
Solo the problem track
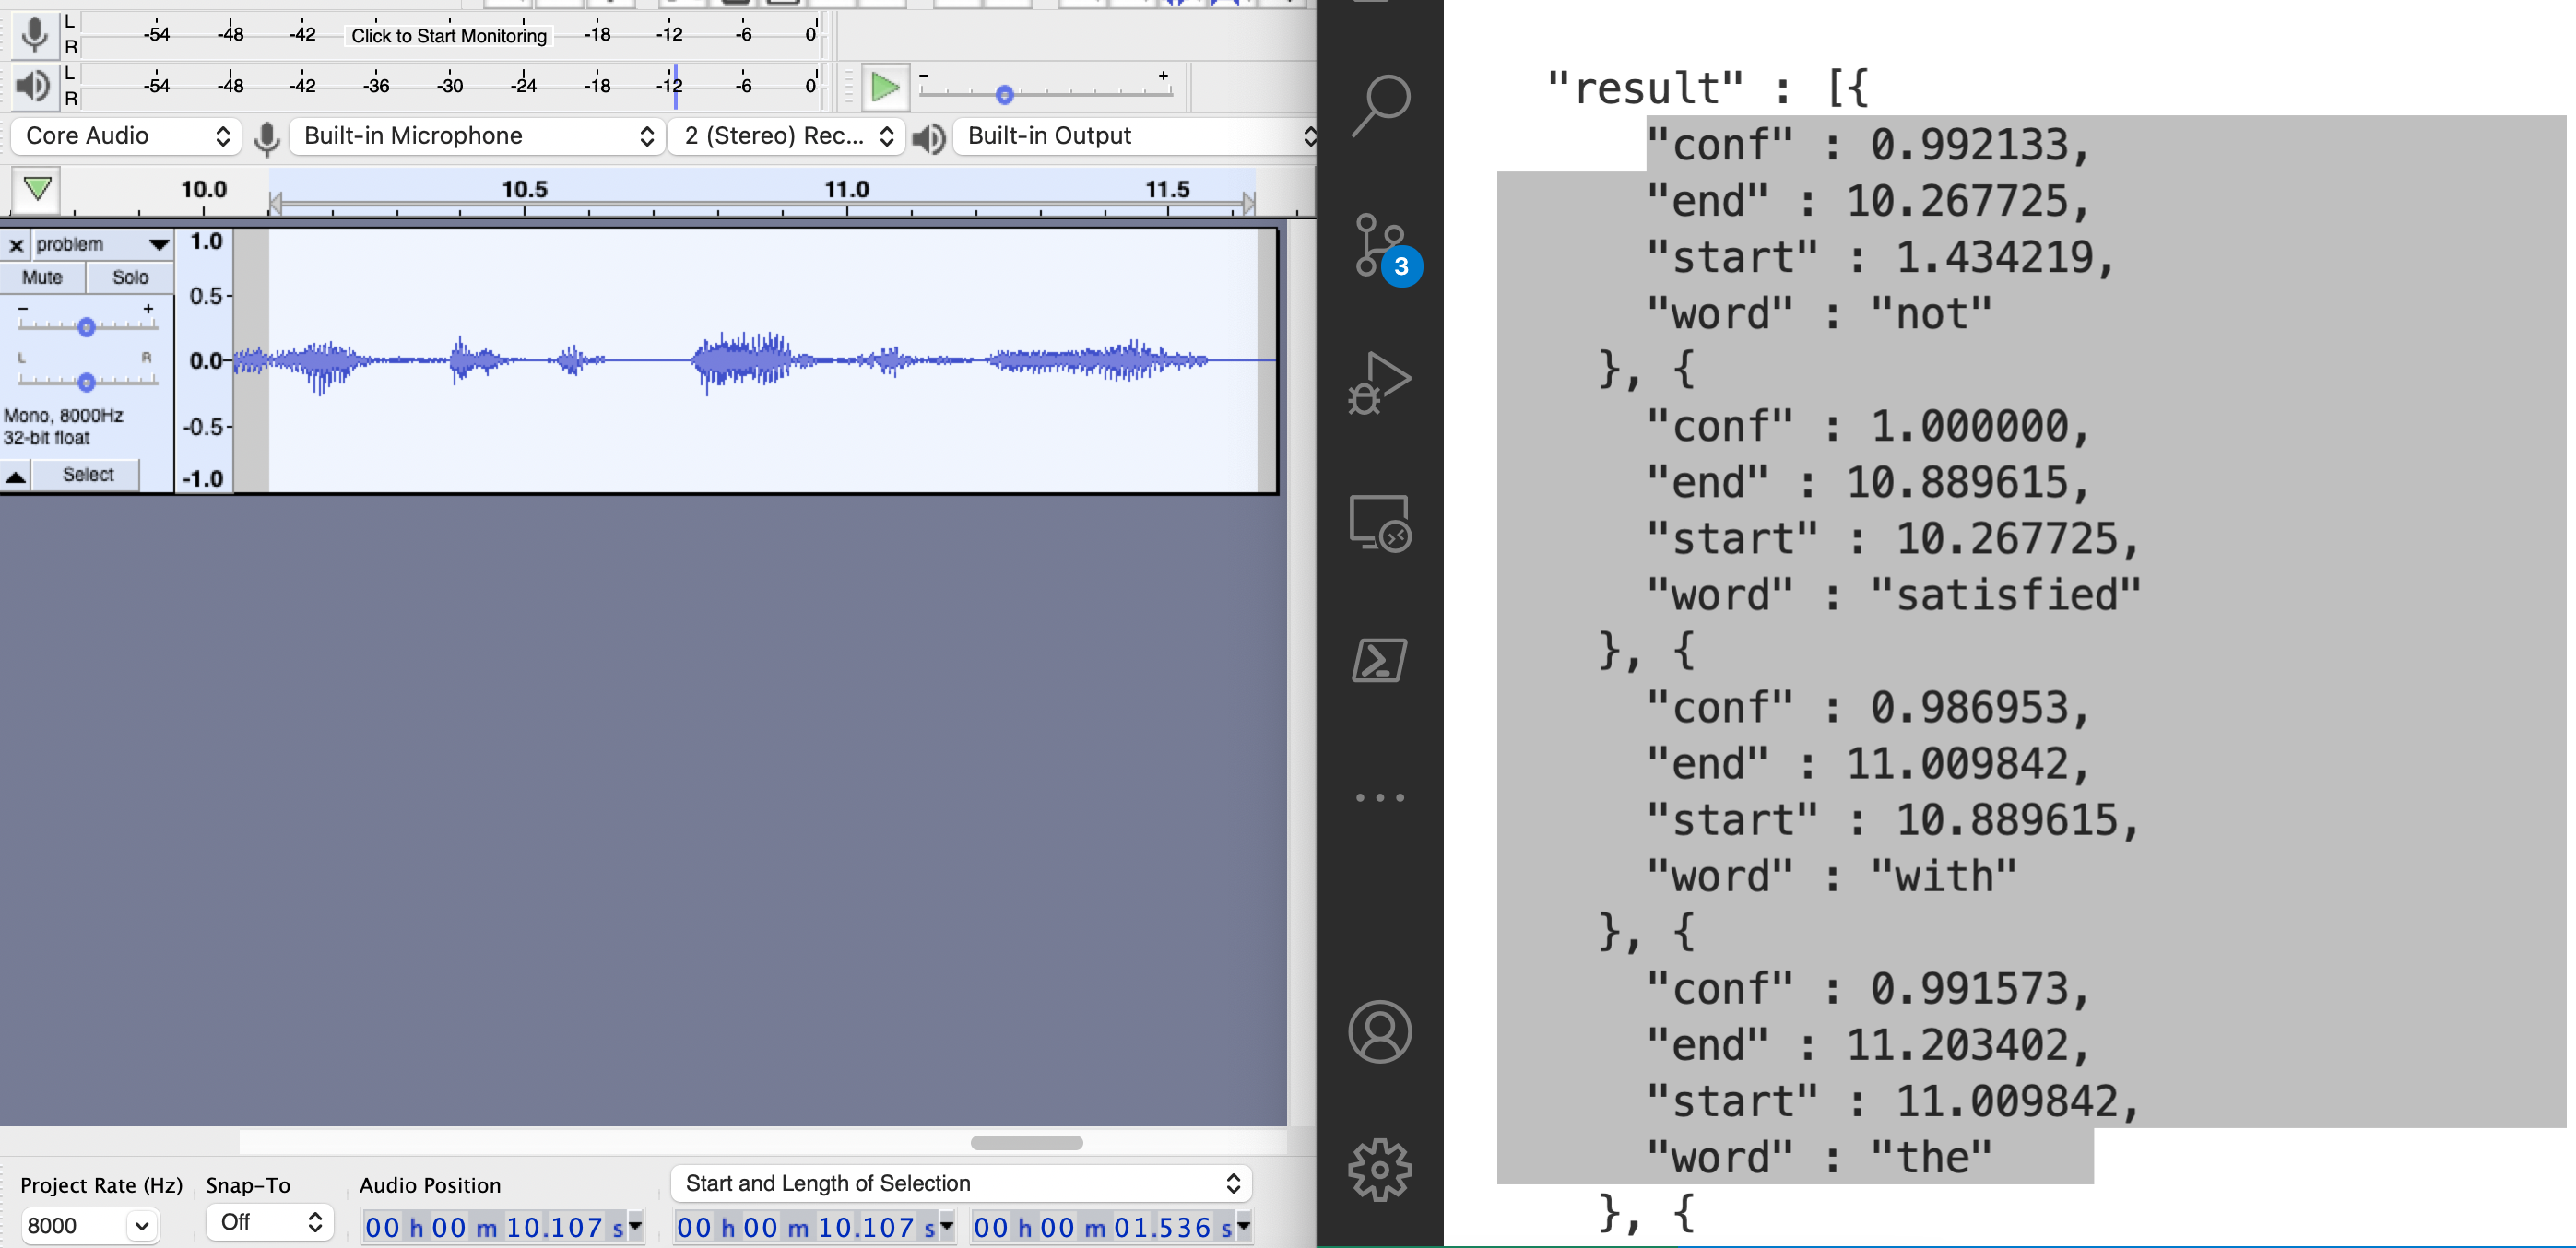point(130,277)
